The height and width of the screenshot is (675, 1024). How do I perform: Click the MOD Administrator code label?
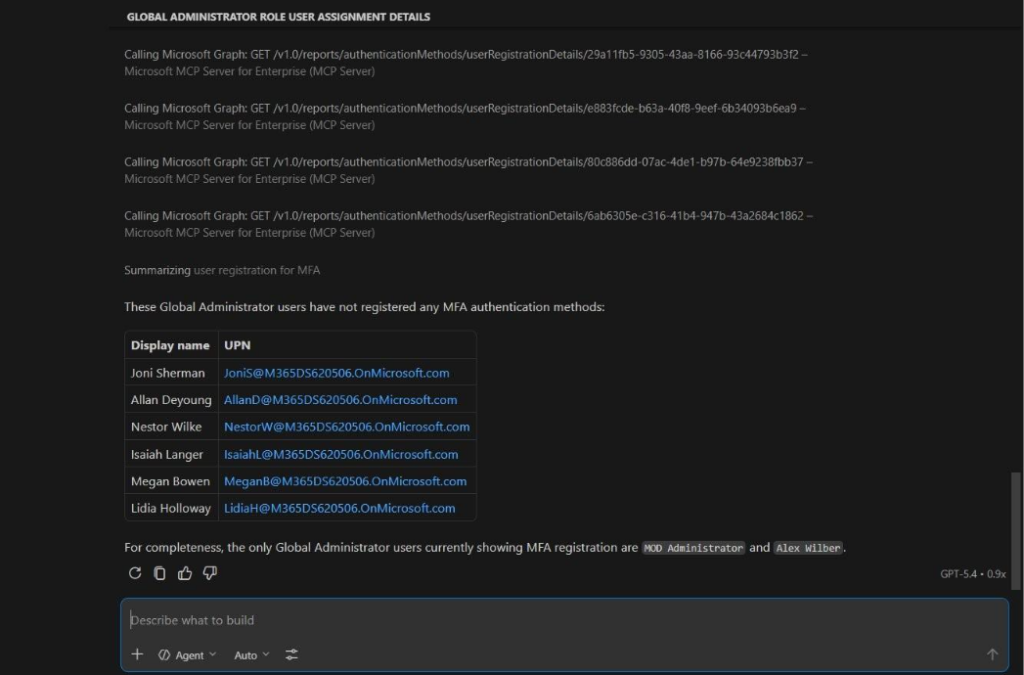pyautogui.click(x=693, y=548)
